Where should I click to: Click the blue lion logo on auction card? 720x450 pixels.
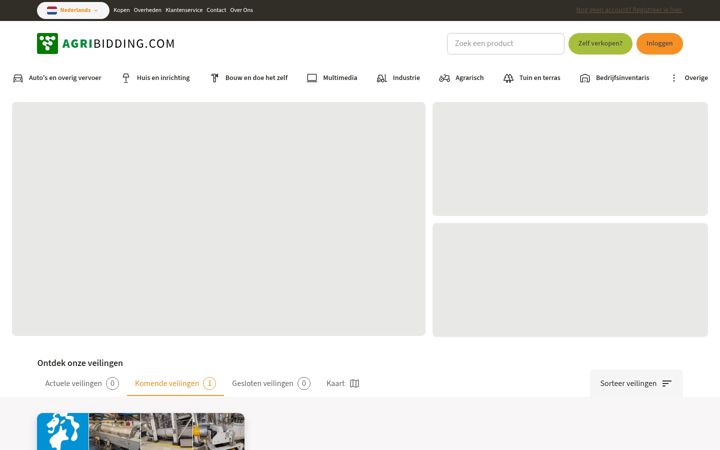[63, 431]
